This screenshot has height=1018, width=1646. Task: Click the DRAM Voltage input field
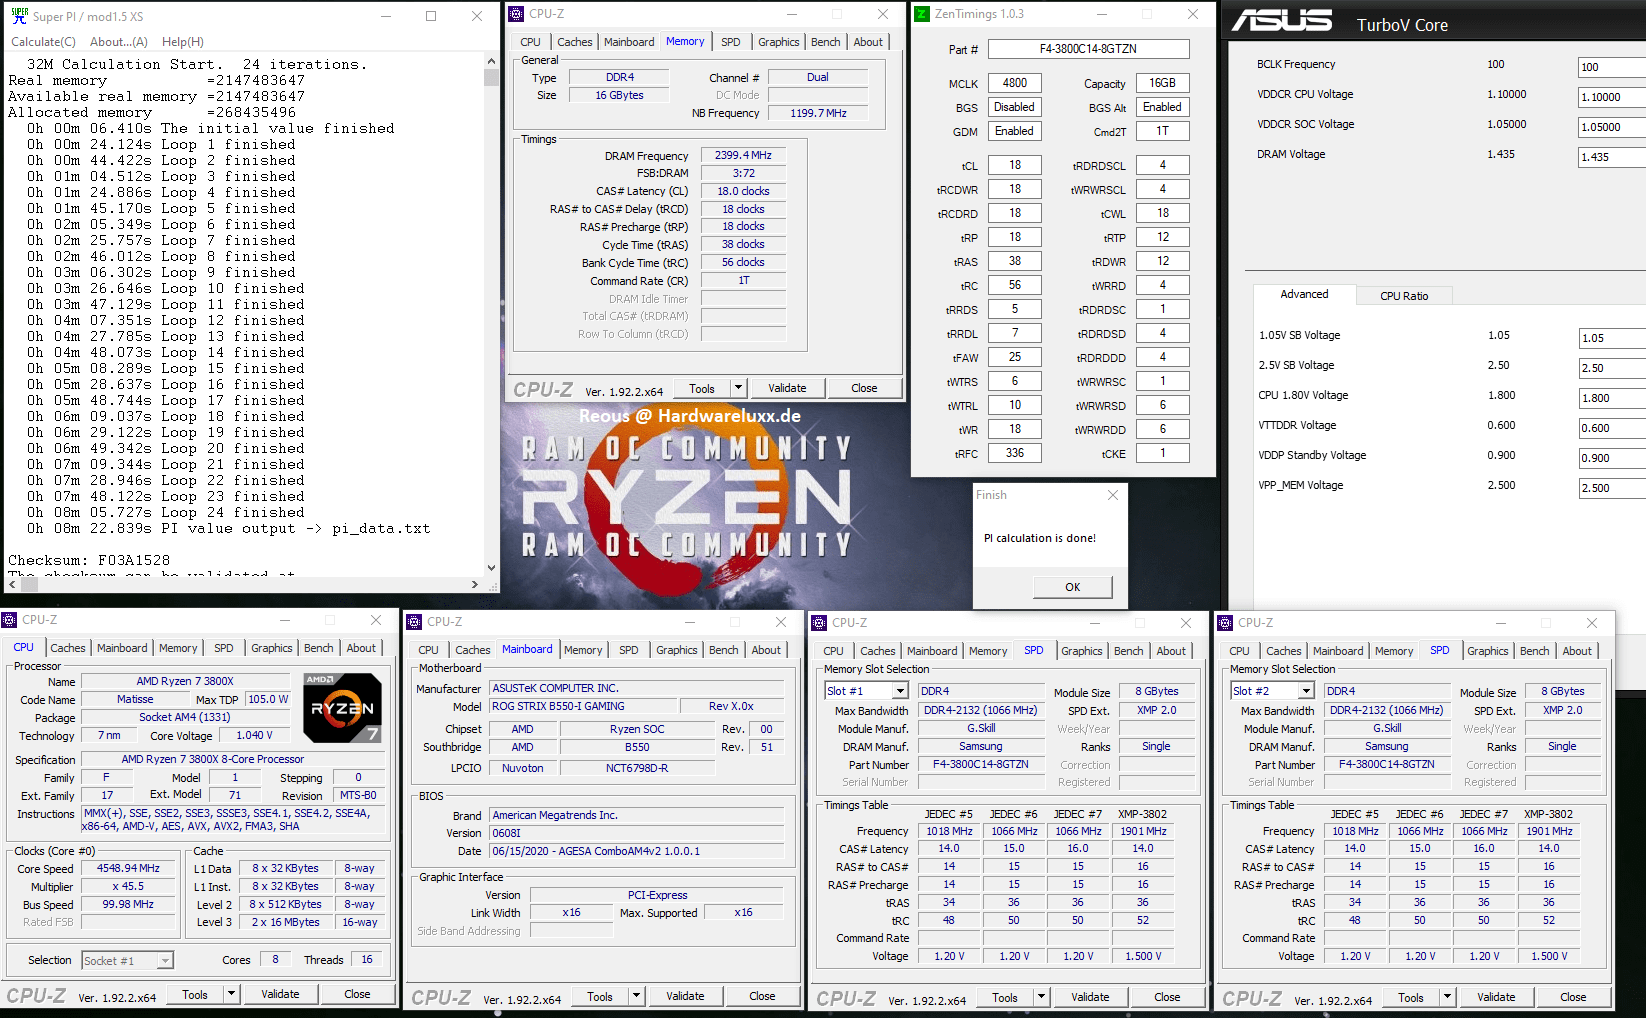[1611, 157]
